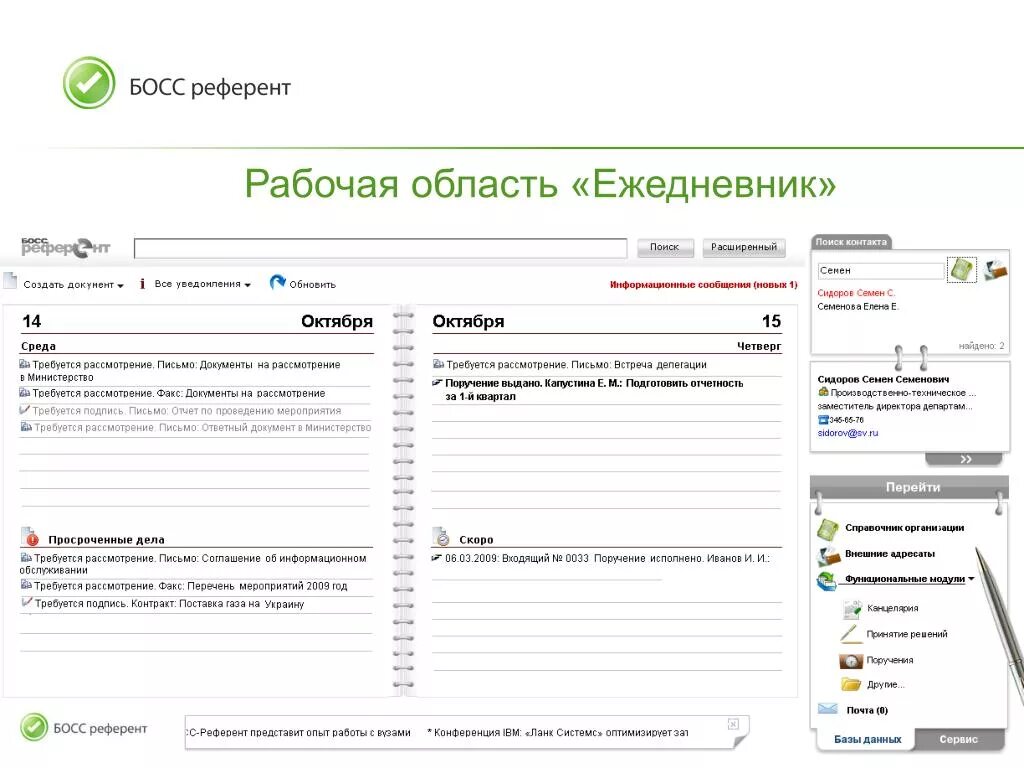Click the Другие folder icon
The image size is (1024, 768).
tap(851, 684)
